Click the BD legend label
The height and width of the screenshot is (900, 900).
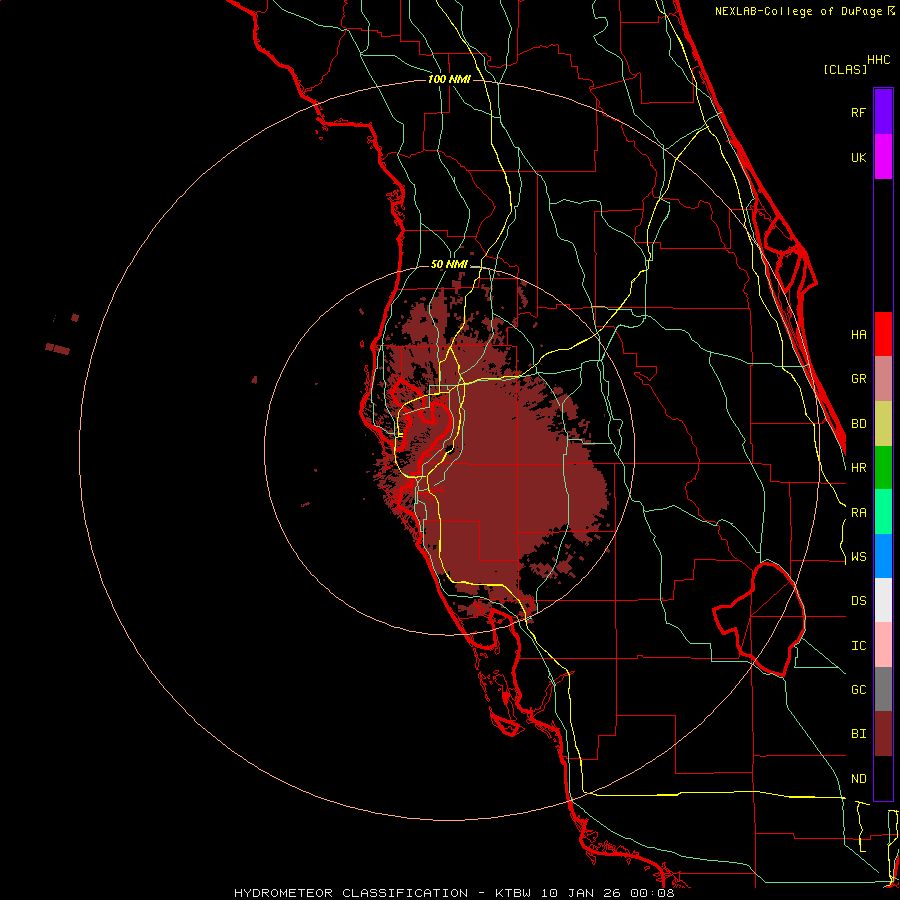pos(858,424)
